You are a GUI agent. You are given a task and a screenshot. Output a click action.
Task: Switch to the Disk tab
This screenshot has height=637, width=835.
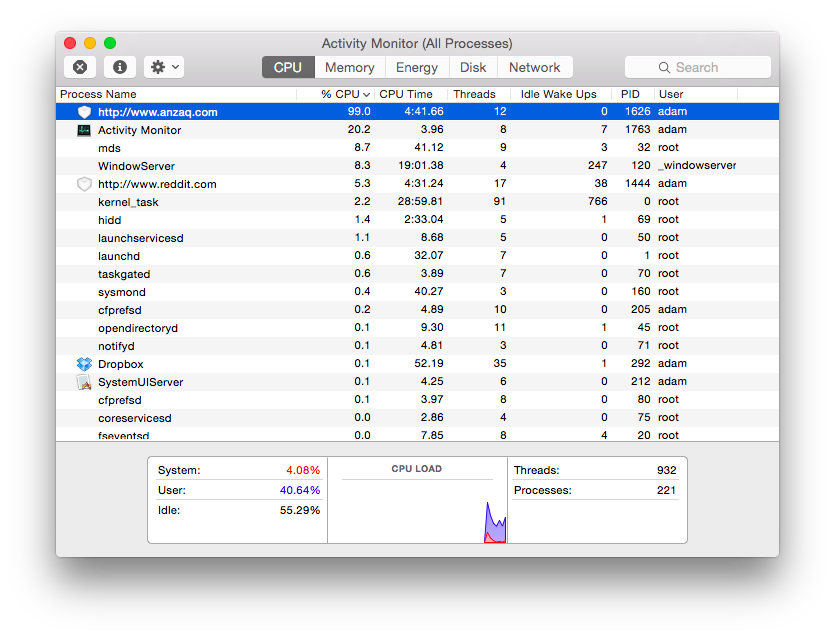(x=473, y=67)
